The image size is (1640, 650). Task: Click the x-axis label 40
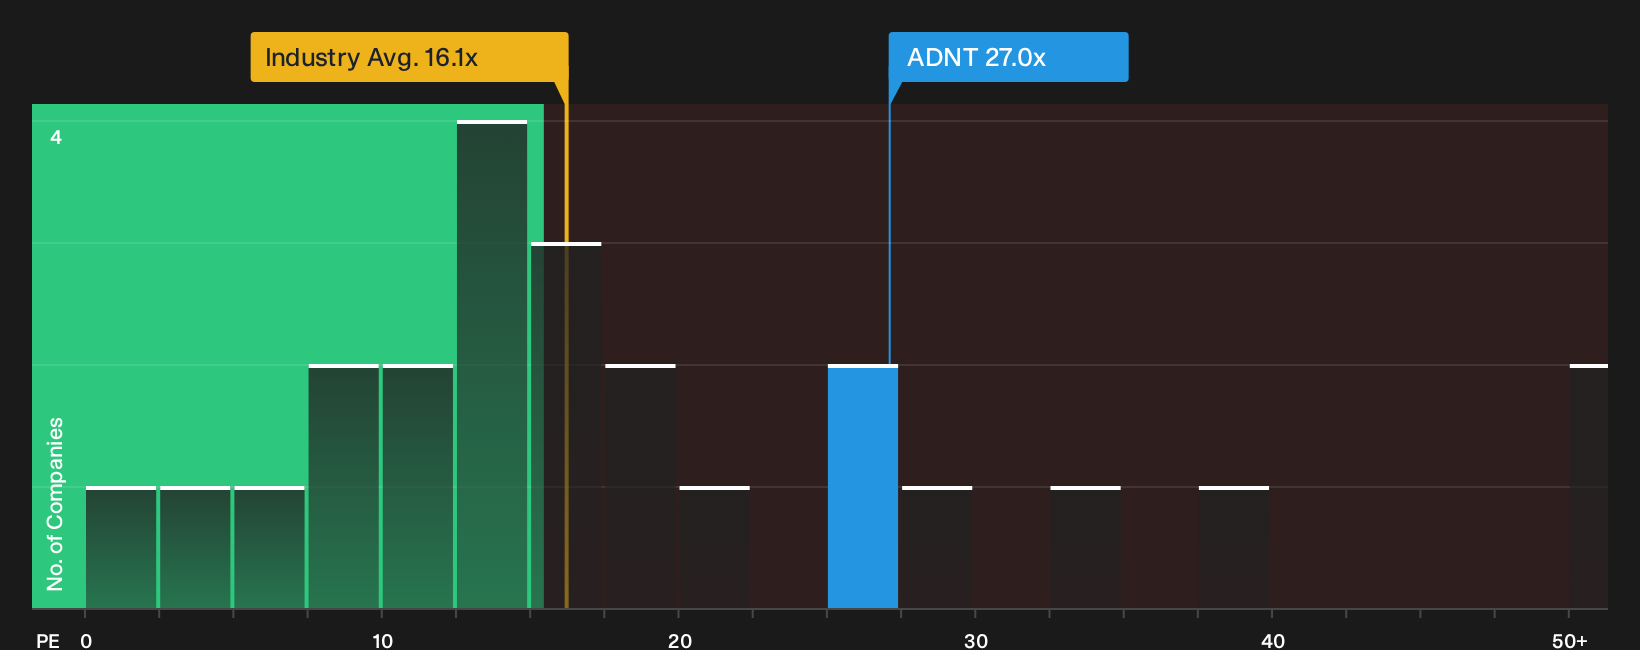click(1272, 641)
